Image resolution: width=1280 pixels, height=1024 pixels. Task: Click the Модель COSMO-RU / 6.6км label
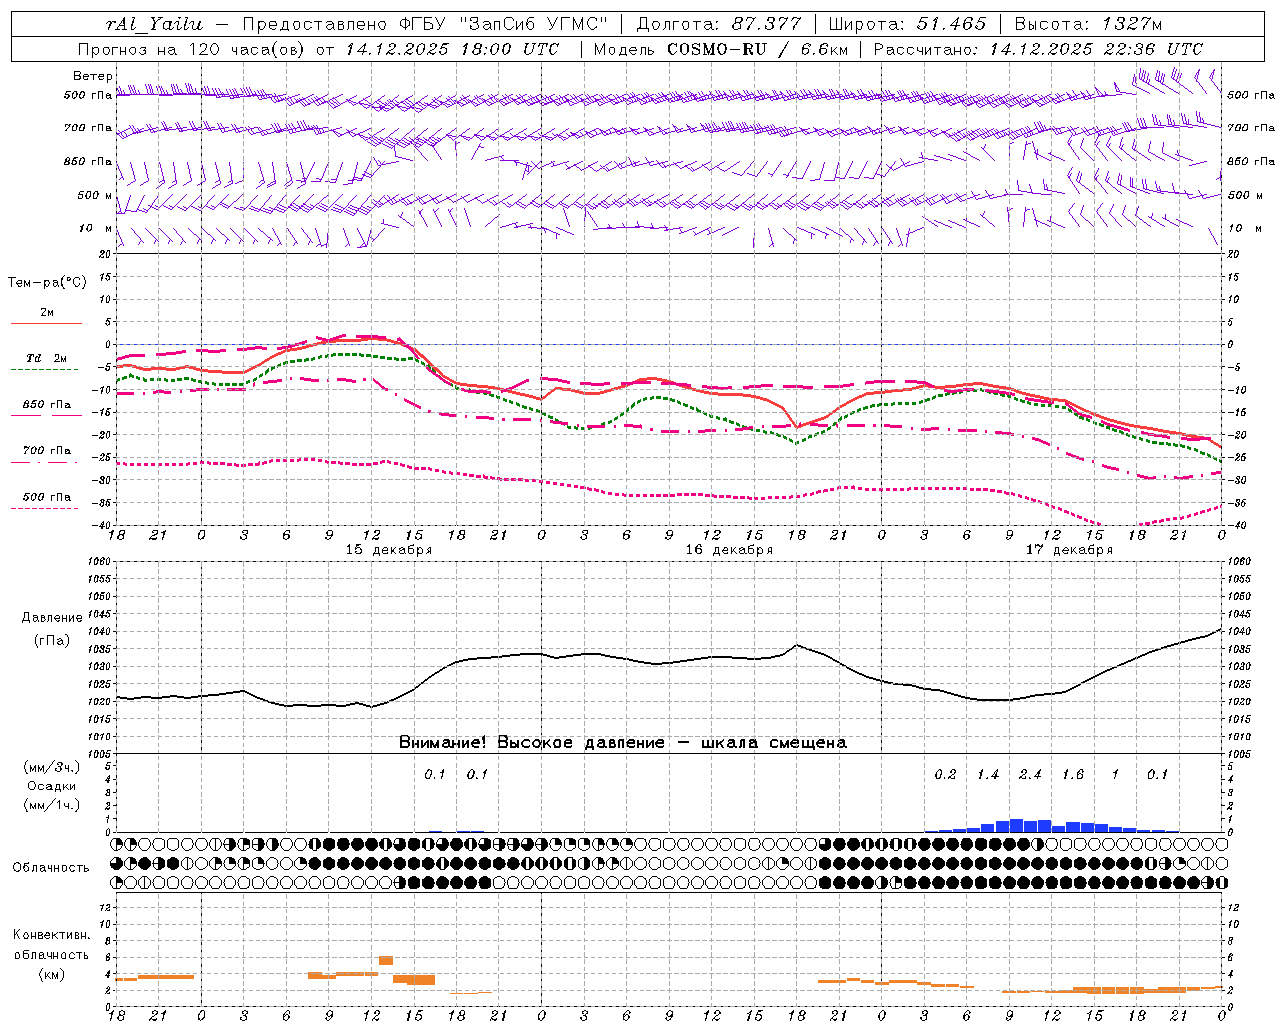pyautogui.click(x=721, y=49)
